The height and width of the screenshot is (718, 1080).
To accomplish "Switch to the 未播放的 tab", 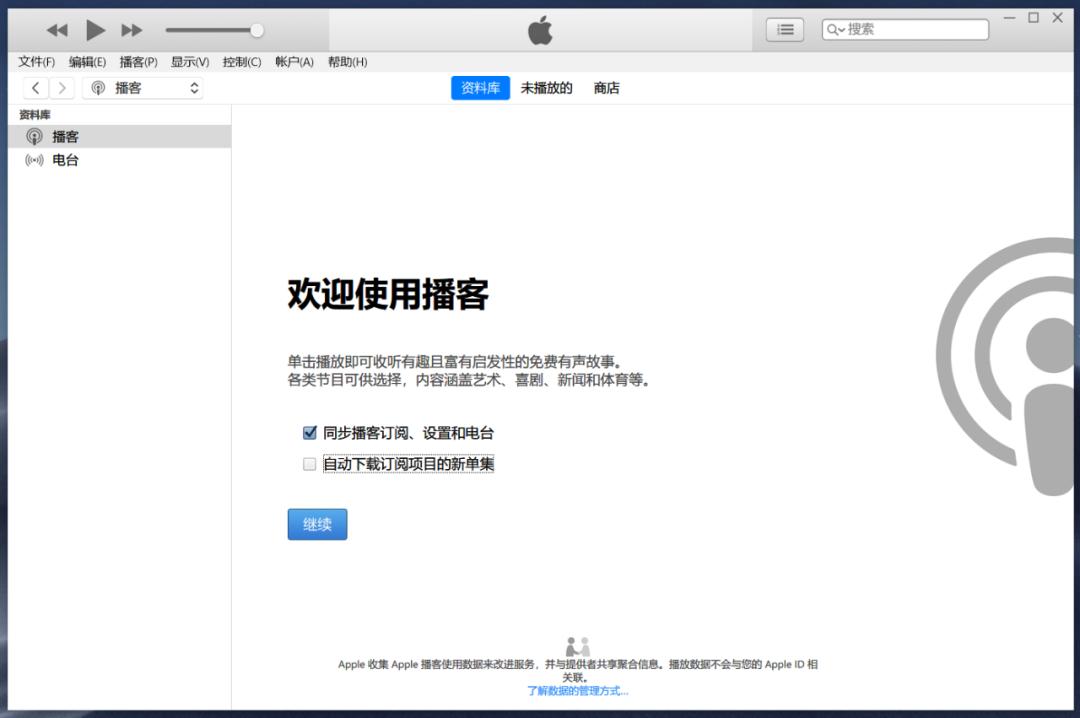I will click(x=548, y=88).
